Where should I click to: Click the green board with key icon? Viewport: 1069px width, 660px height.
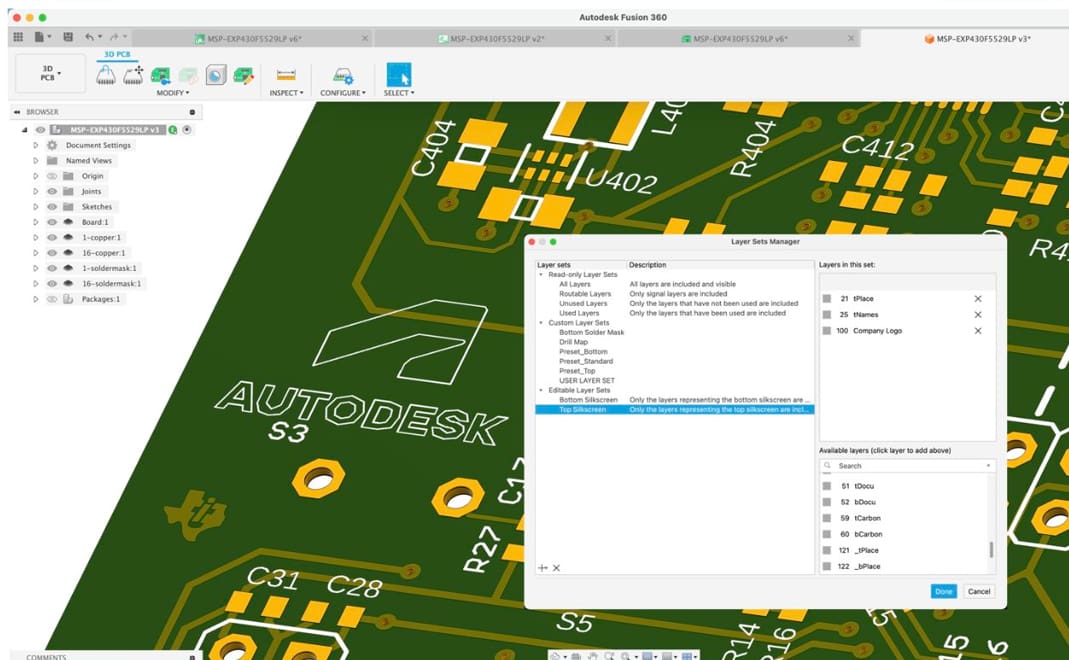(161, 76)
